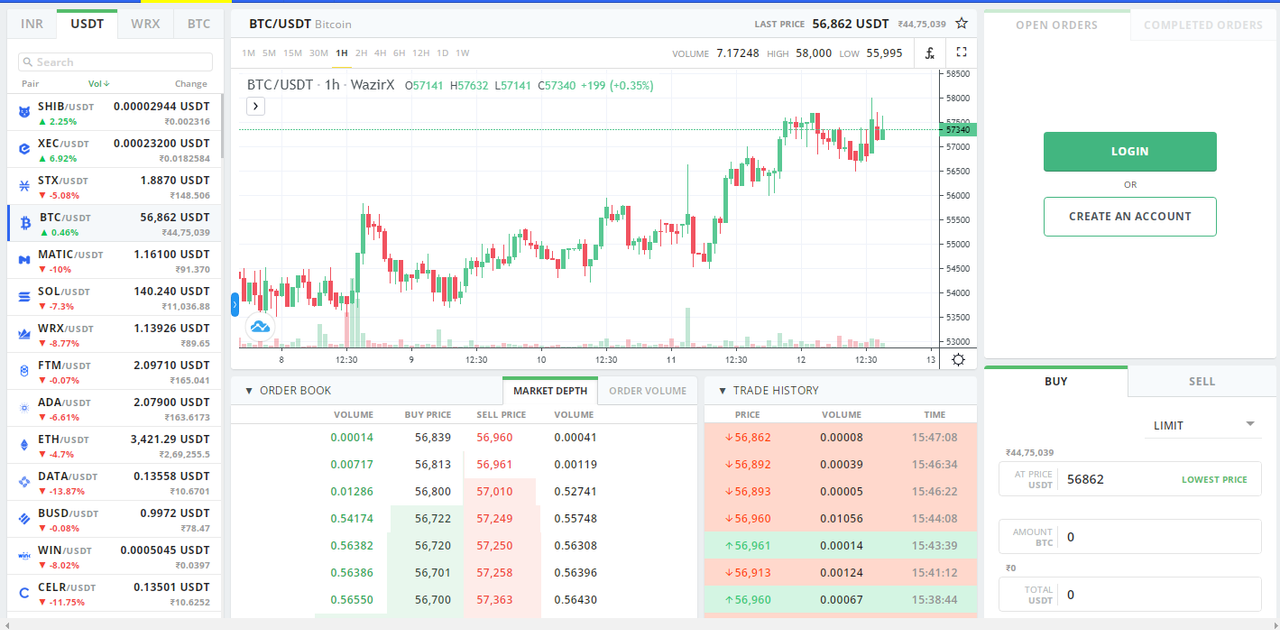Open the SELL tab
The width and height of the screenshot is (1280, 630).
pyautogui.click(x=1202, y=381)
